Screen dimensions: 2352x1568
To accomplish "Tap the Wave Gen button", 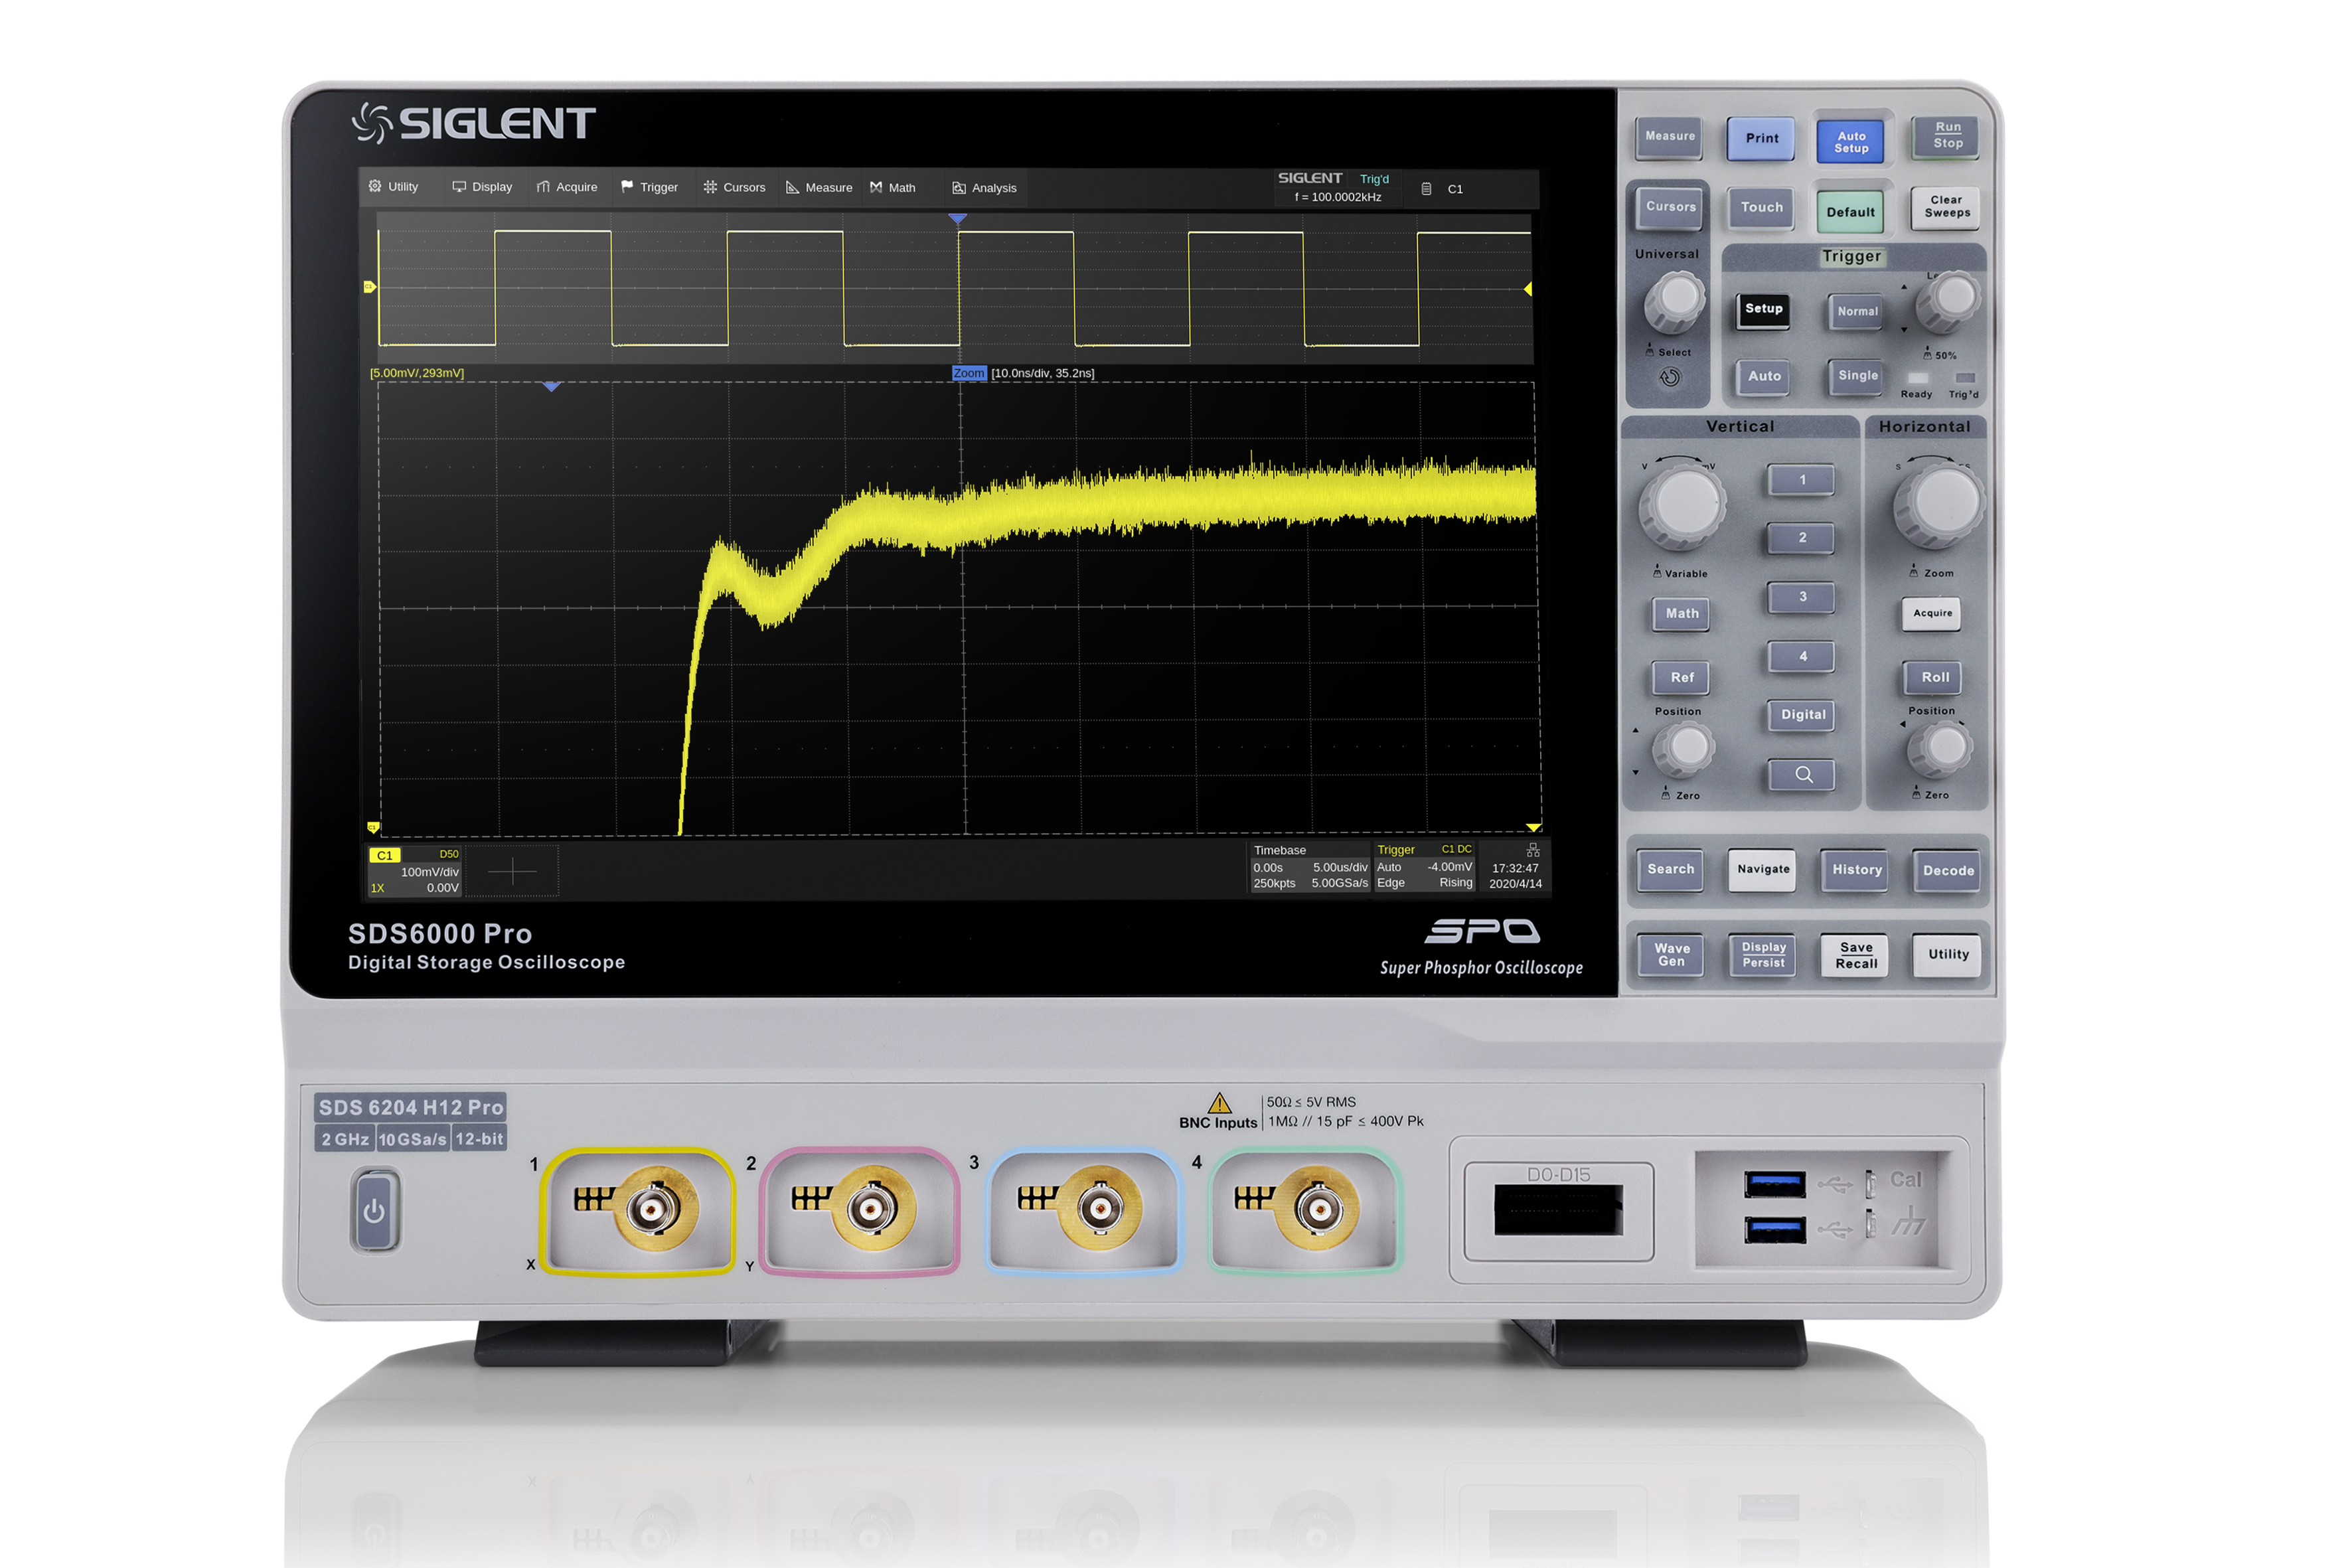I will click(x=1671, y=955).
